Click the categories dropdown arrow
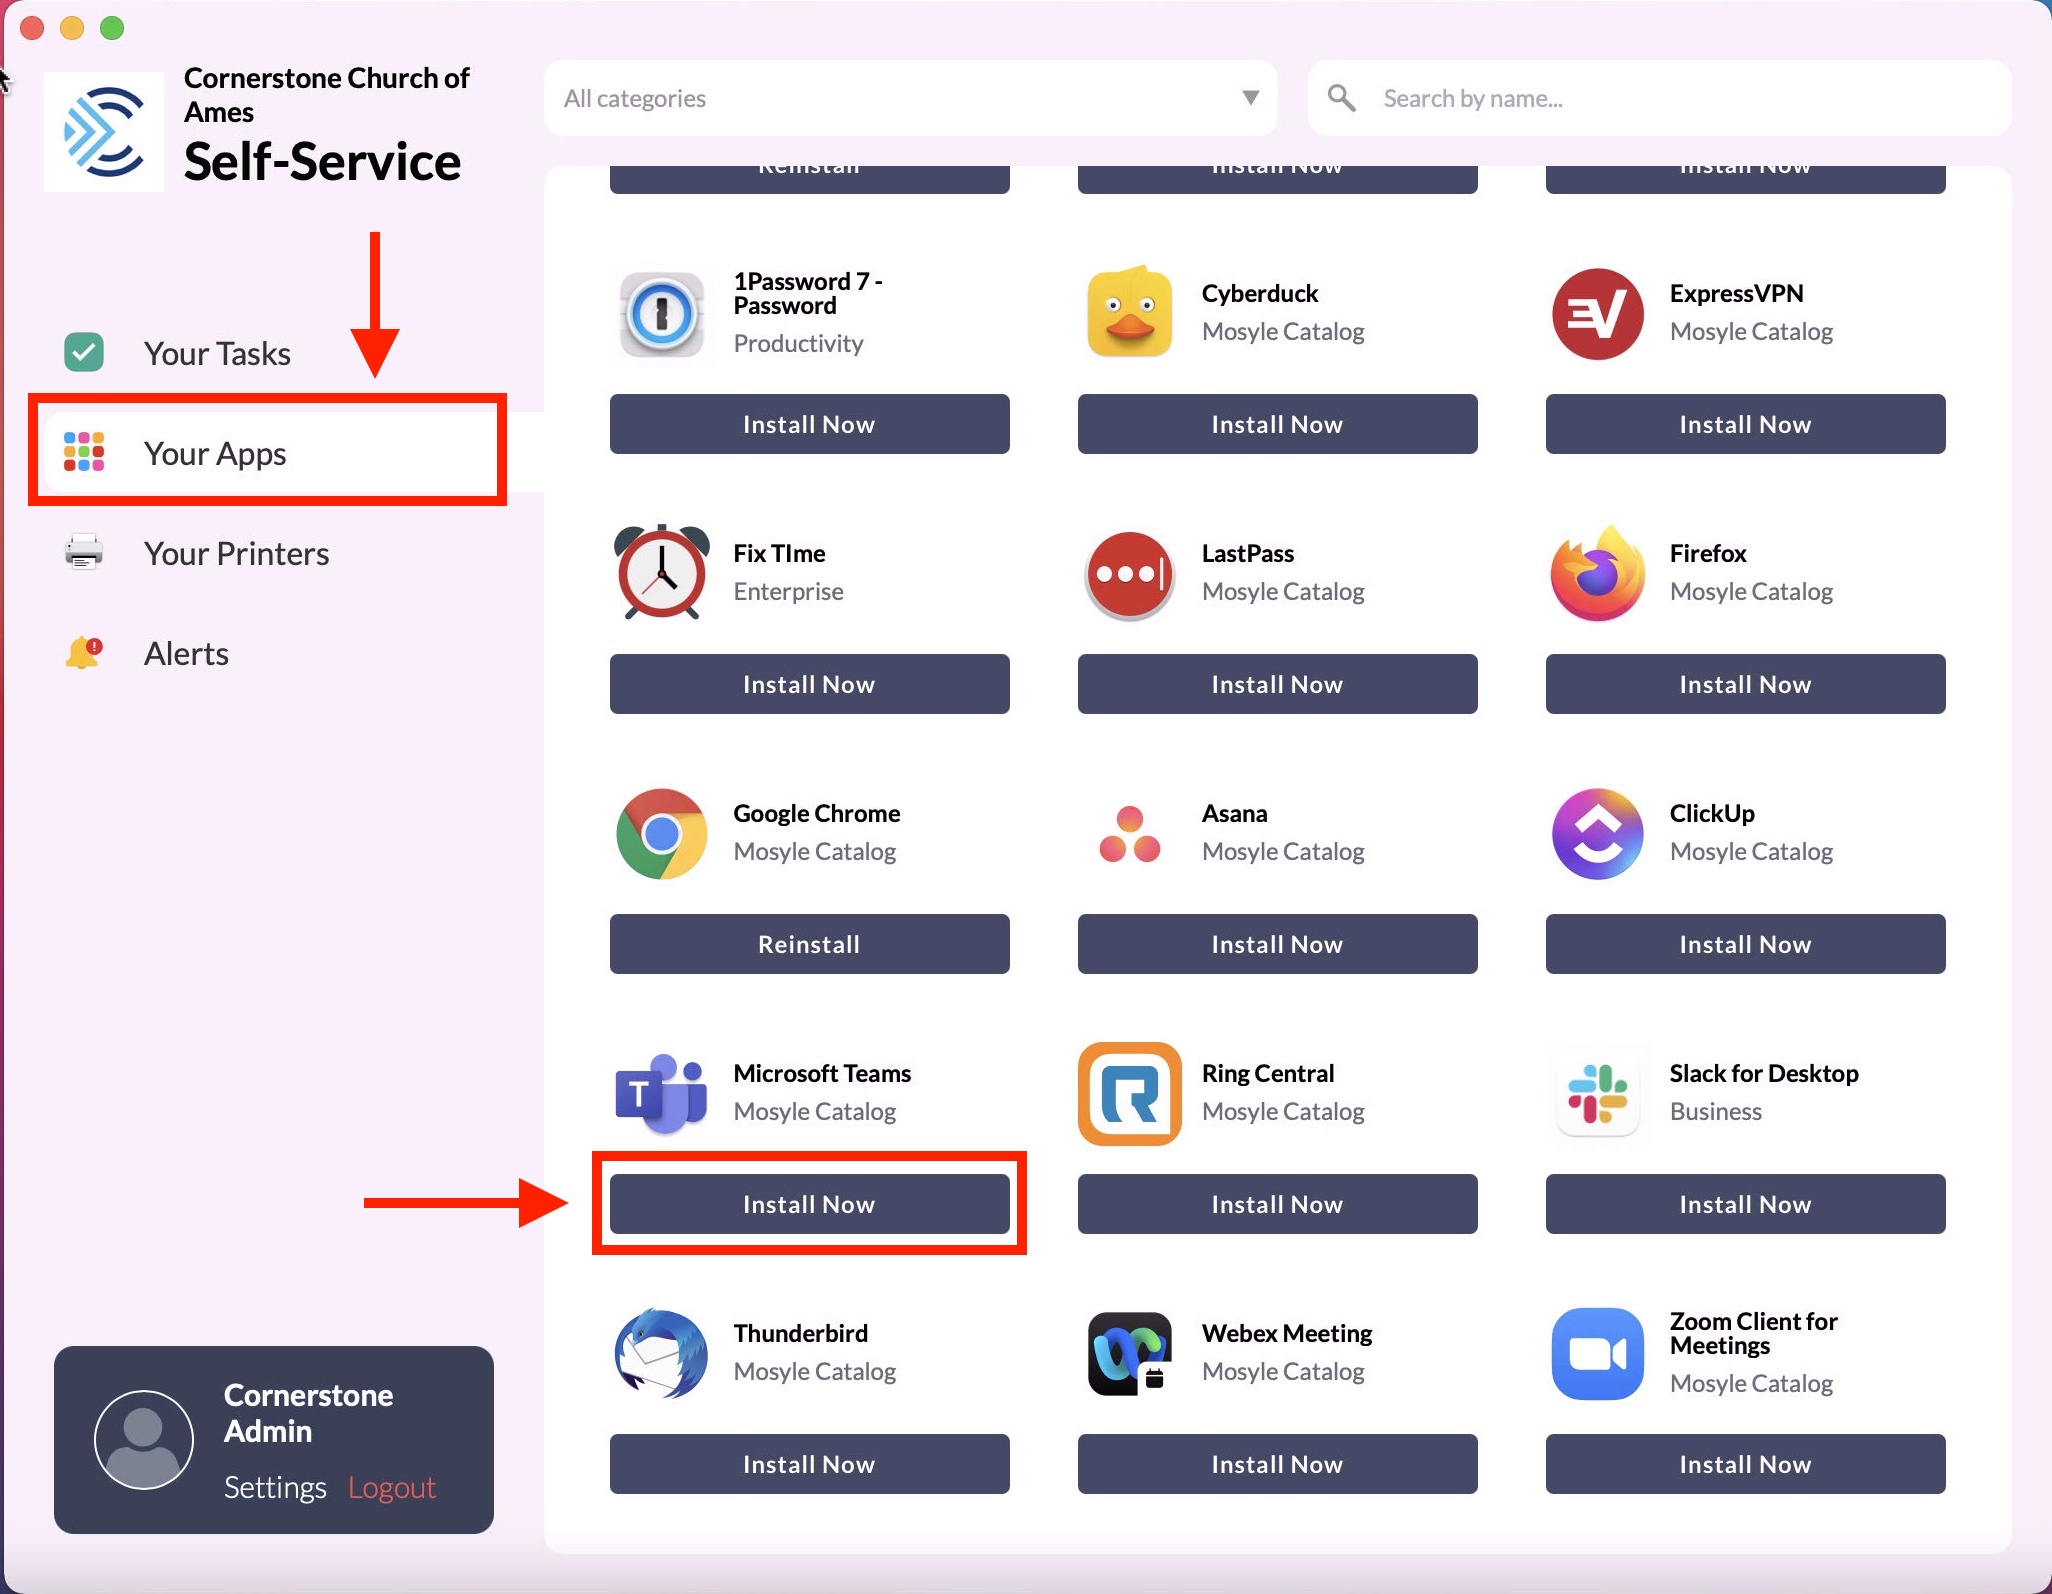This screenshot has width=2052, height=1594. pyautogui.click(x=1250, y=98)
